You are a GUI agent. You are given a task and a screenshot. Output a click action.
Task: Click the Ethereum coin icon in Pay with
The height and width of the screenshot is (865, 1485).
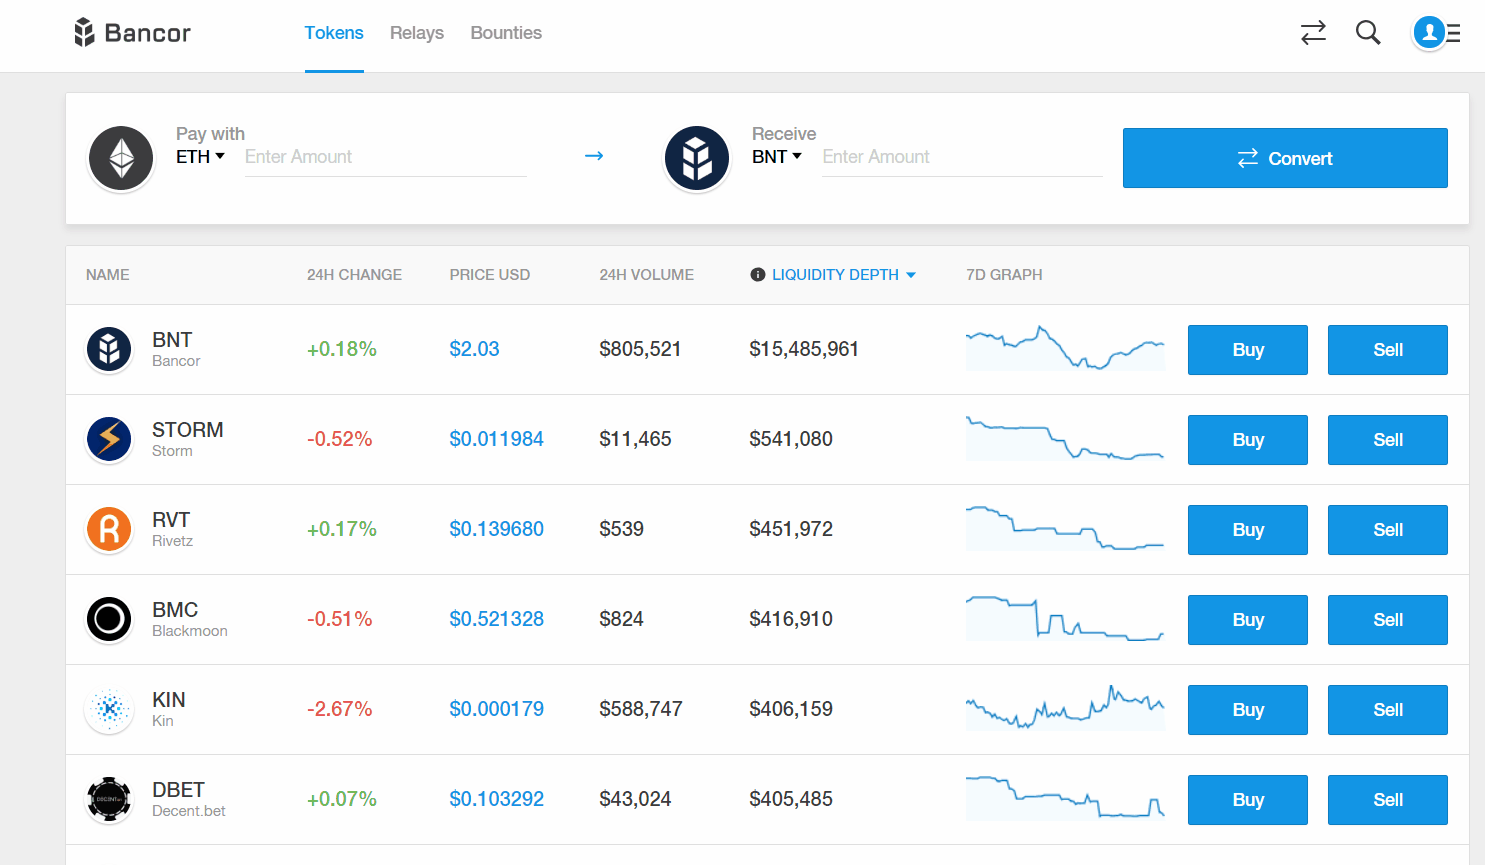tap(121, 158)
